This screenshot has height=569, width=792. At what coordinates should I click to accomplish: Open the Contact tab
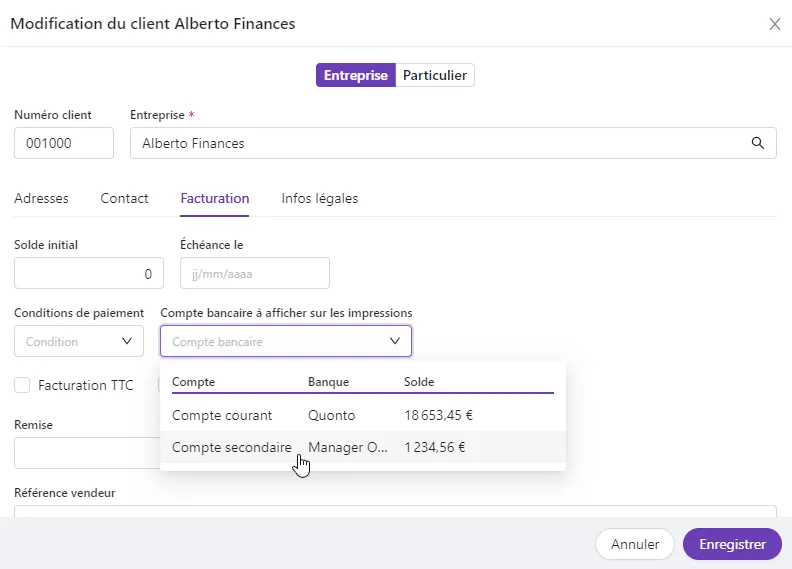coord(124,198)
